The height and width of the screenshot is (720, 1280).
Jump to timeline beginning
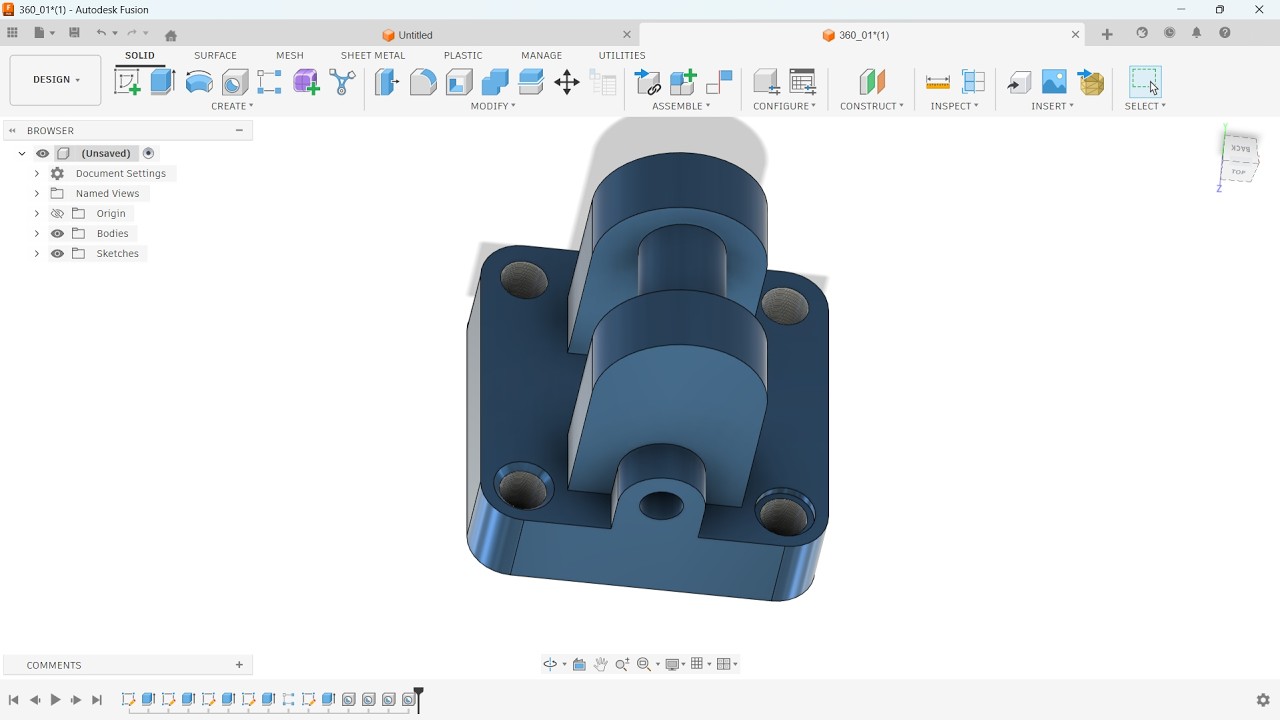point(14,700)
